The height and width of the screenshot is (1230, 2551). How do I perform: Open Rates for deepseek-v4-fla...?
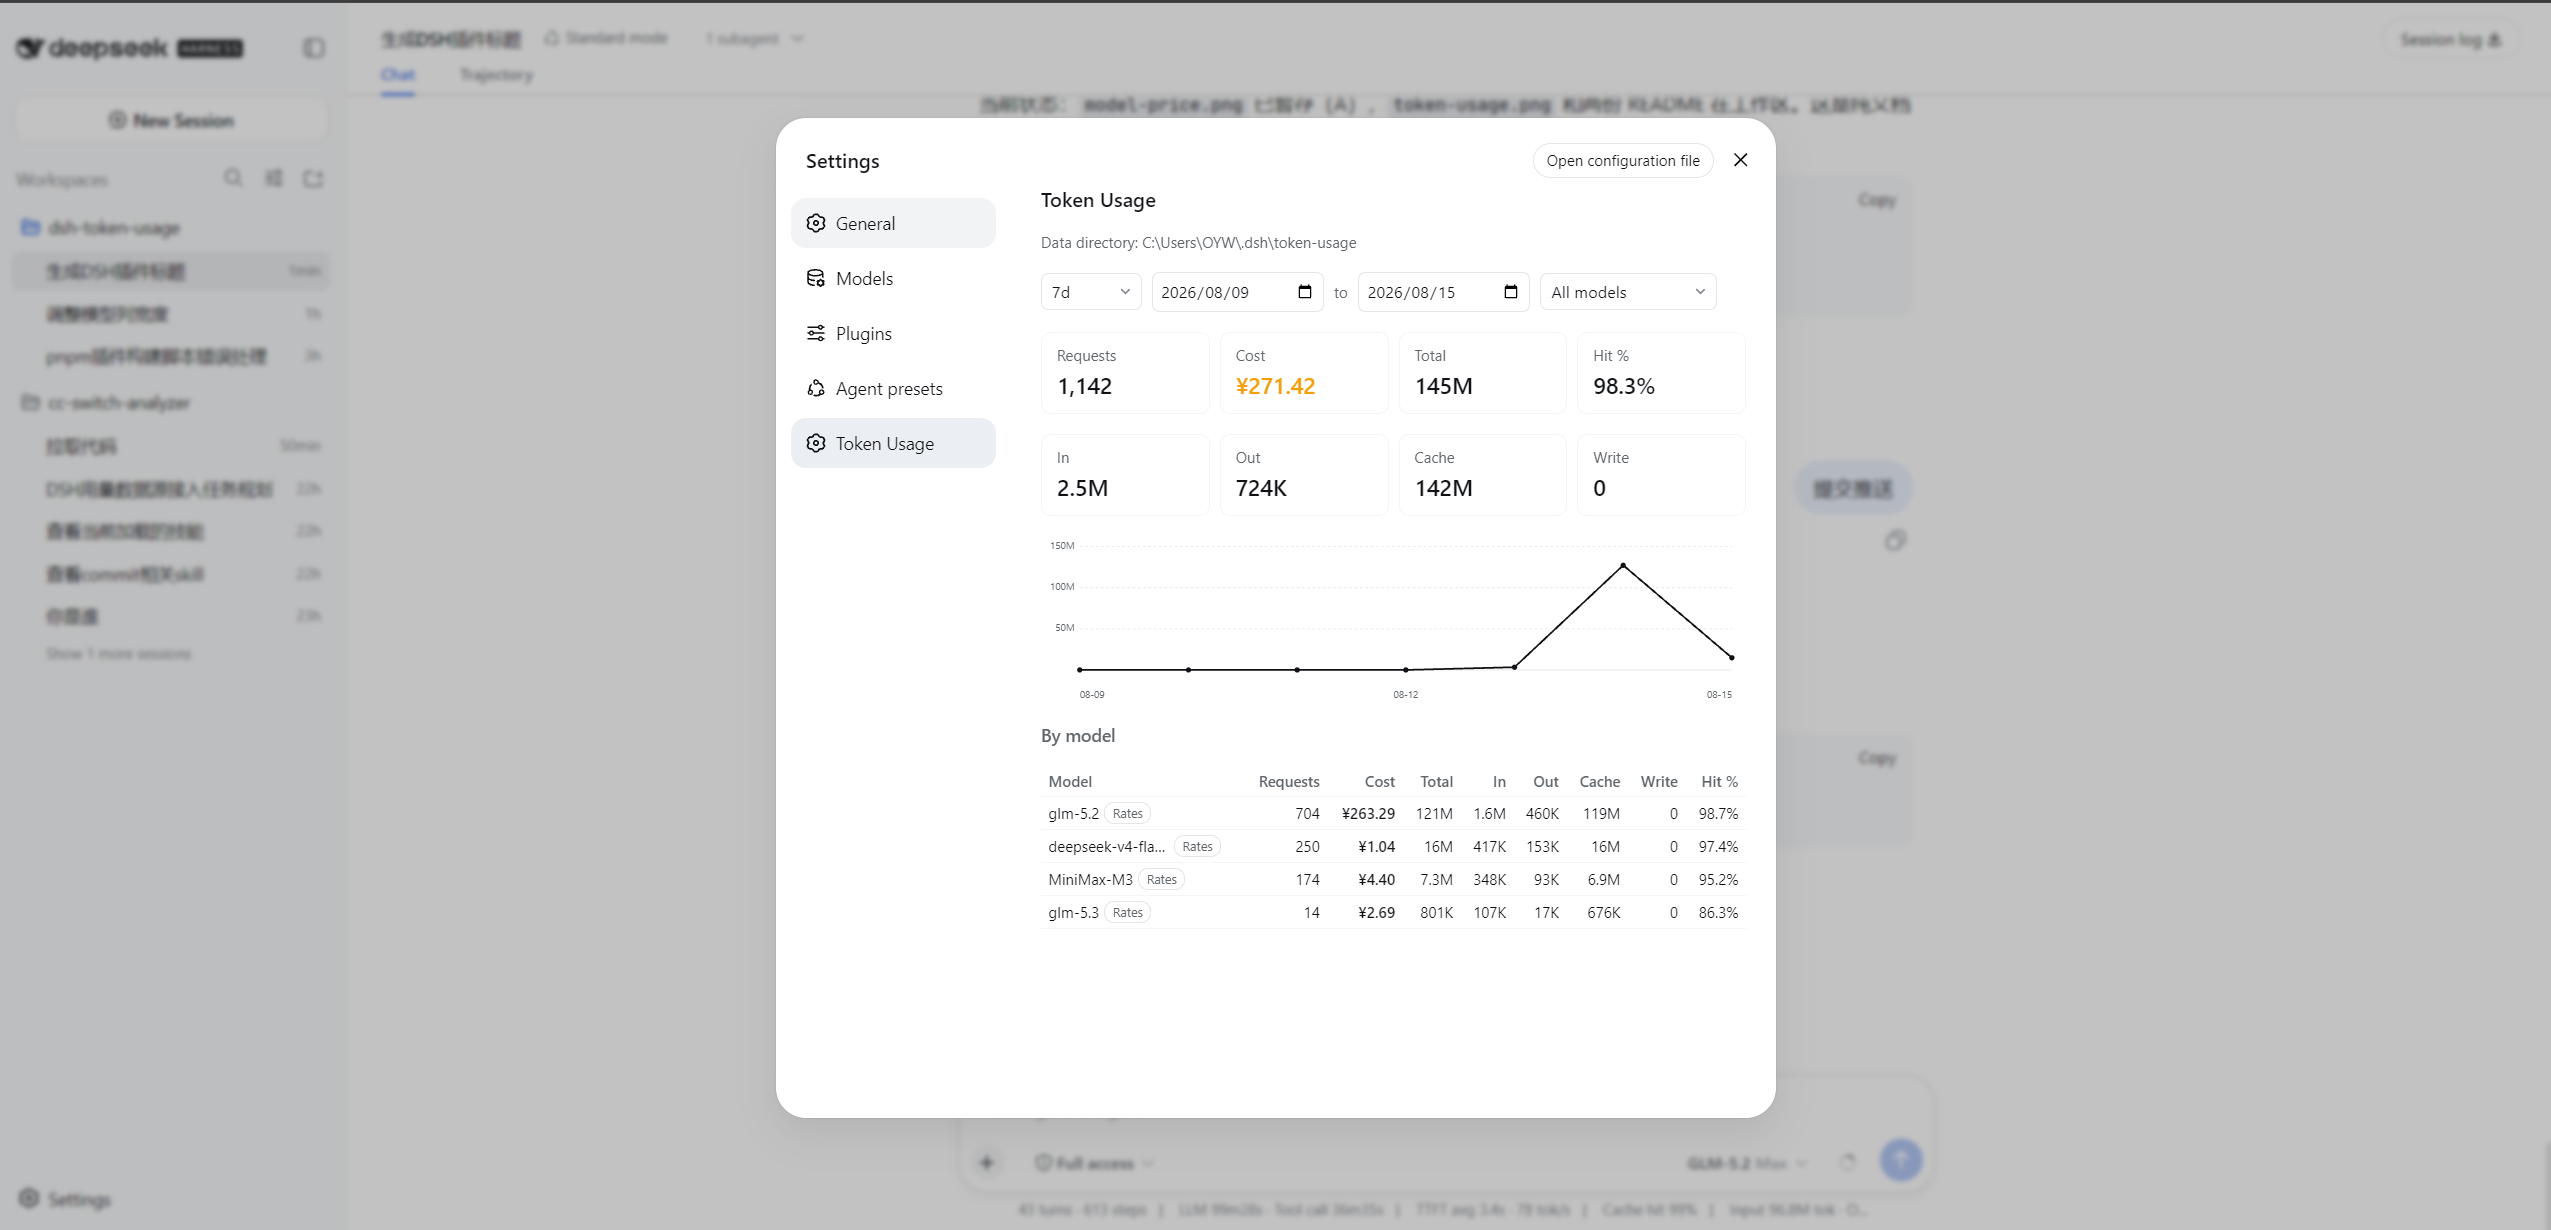pyautogui.click(x=1197, y=847)
